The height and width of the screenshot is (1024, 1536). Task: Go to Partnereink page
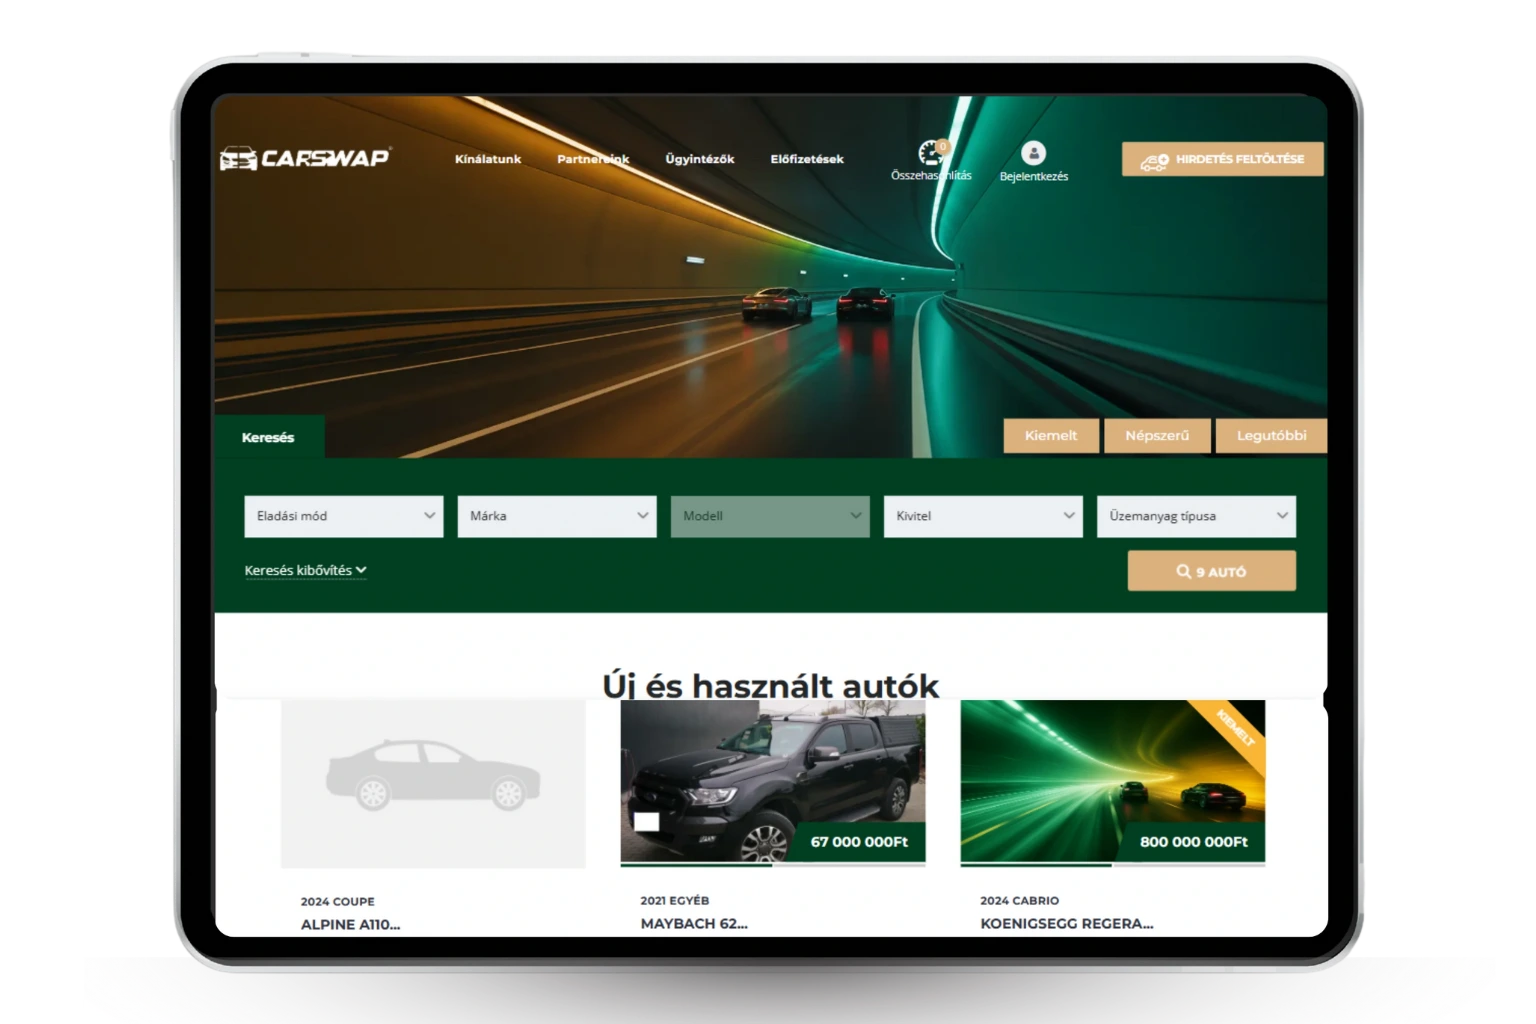(x=593, y=159)
